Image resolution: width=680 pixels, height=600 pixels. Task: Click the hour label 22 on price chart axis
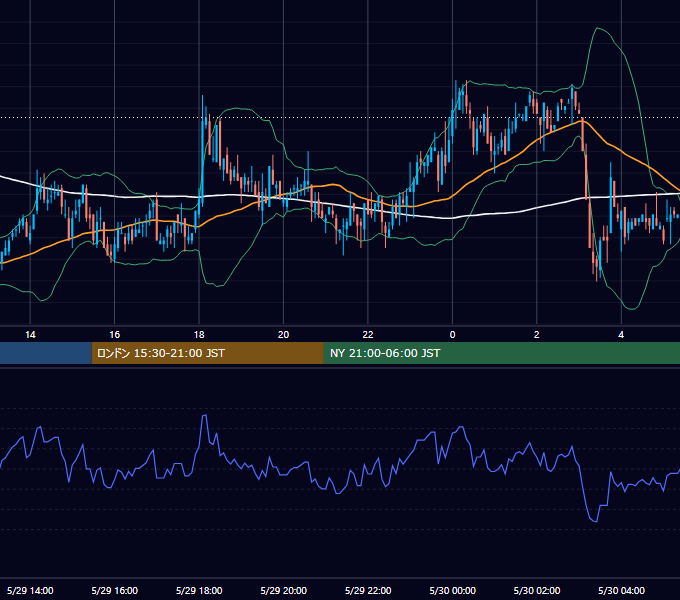click(x=368, y=335)
